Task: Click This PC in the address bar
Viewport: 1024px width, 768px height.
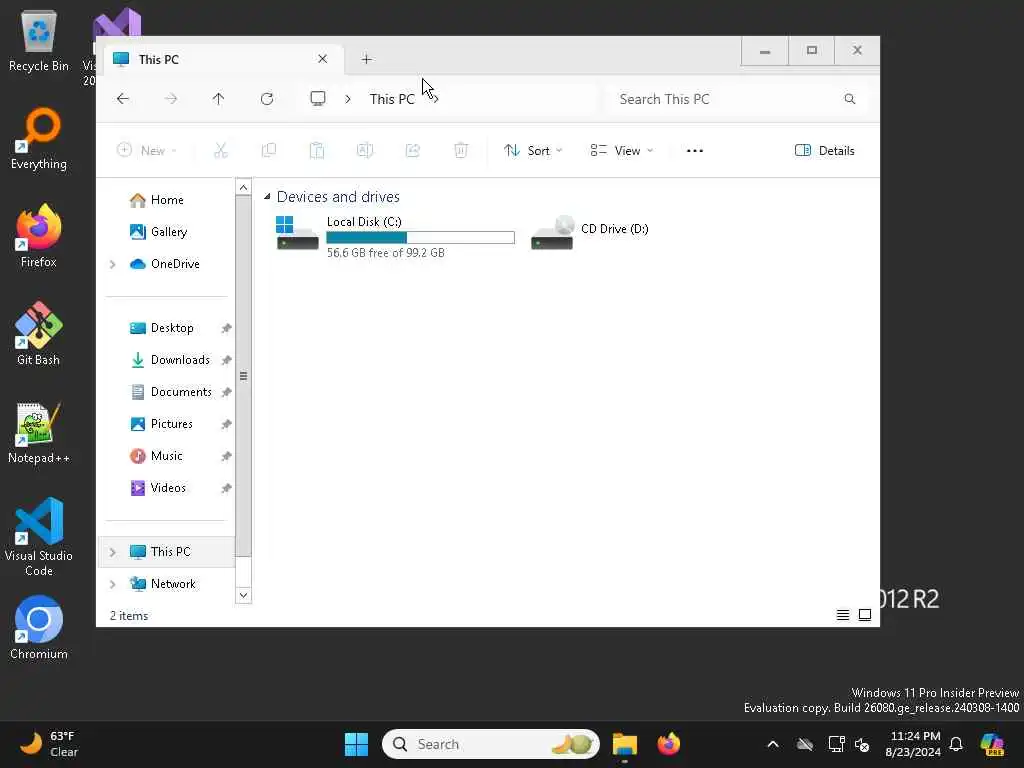Action: pyautogui.click(x=392, y=99)
